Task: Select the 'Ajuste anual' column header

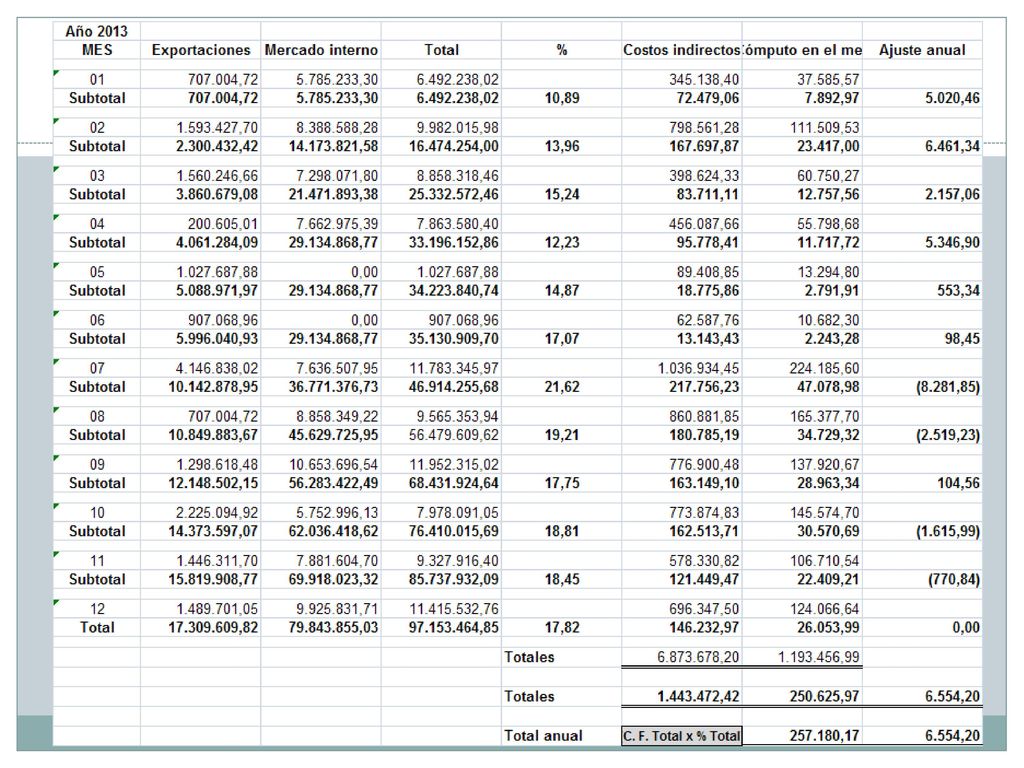Action: coord(921,50)
